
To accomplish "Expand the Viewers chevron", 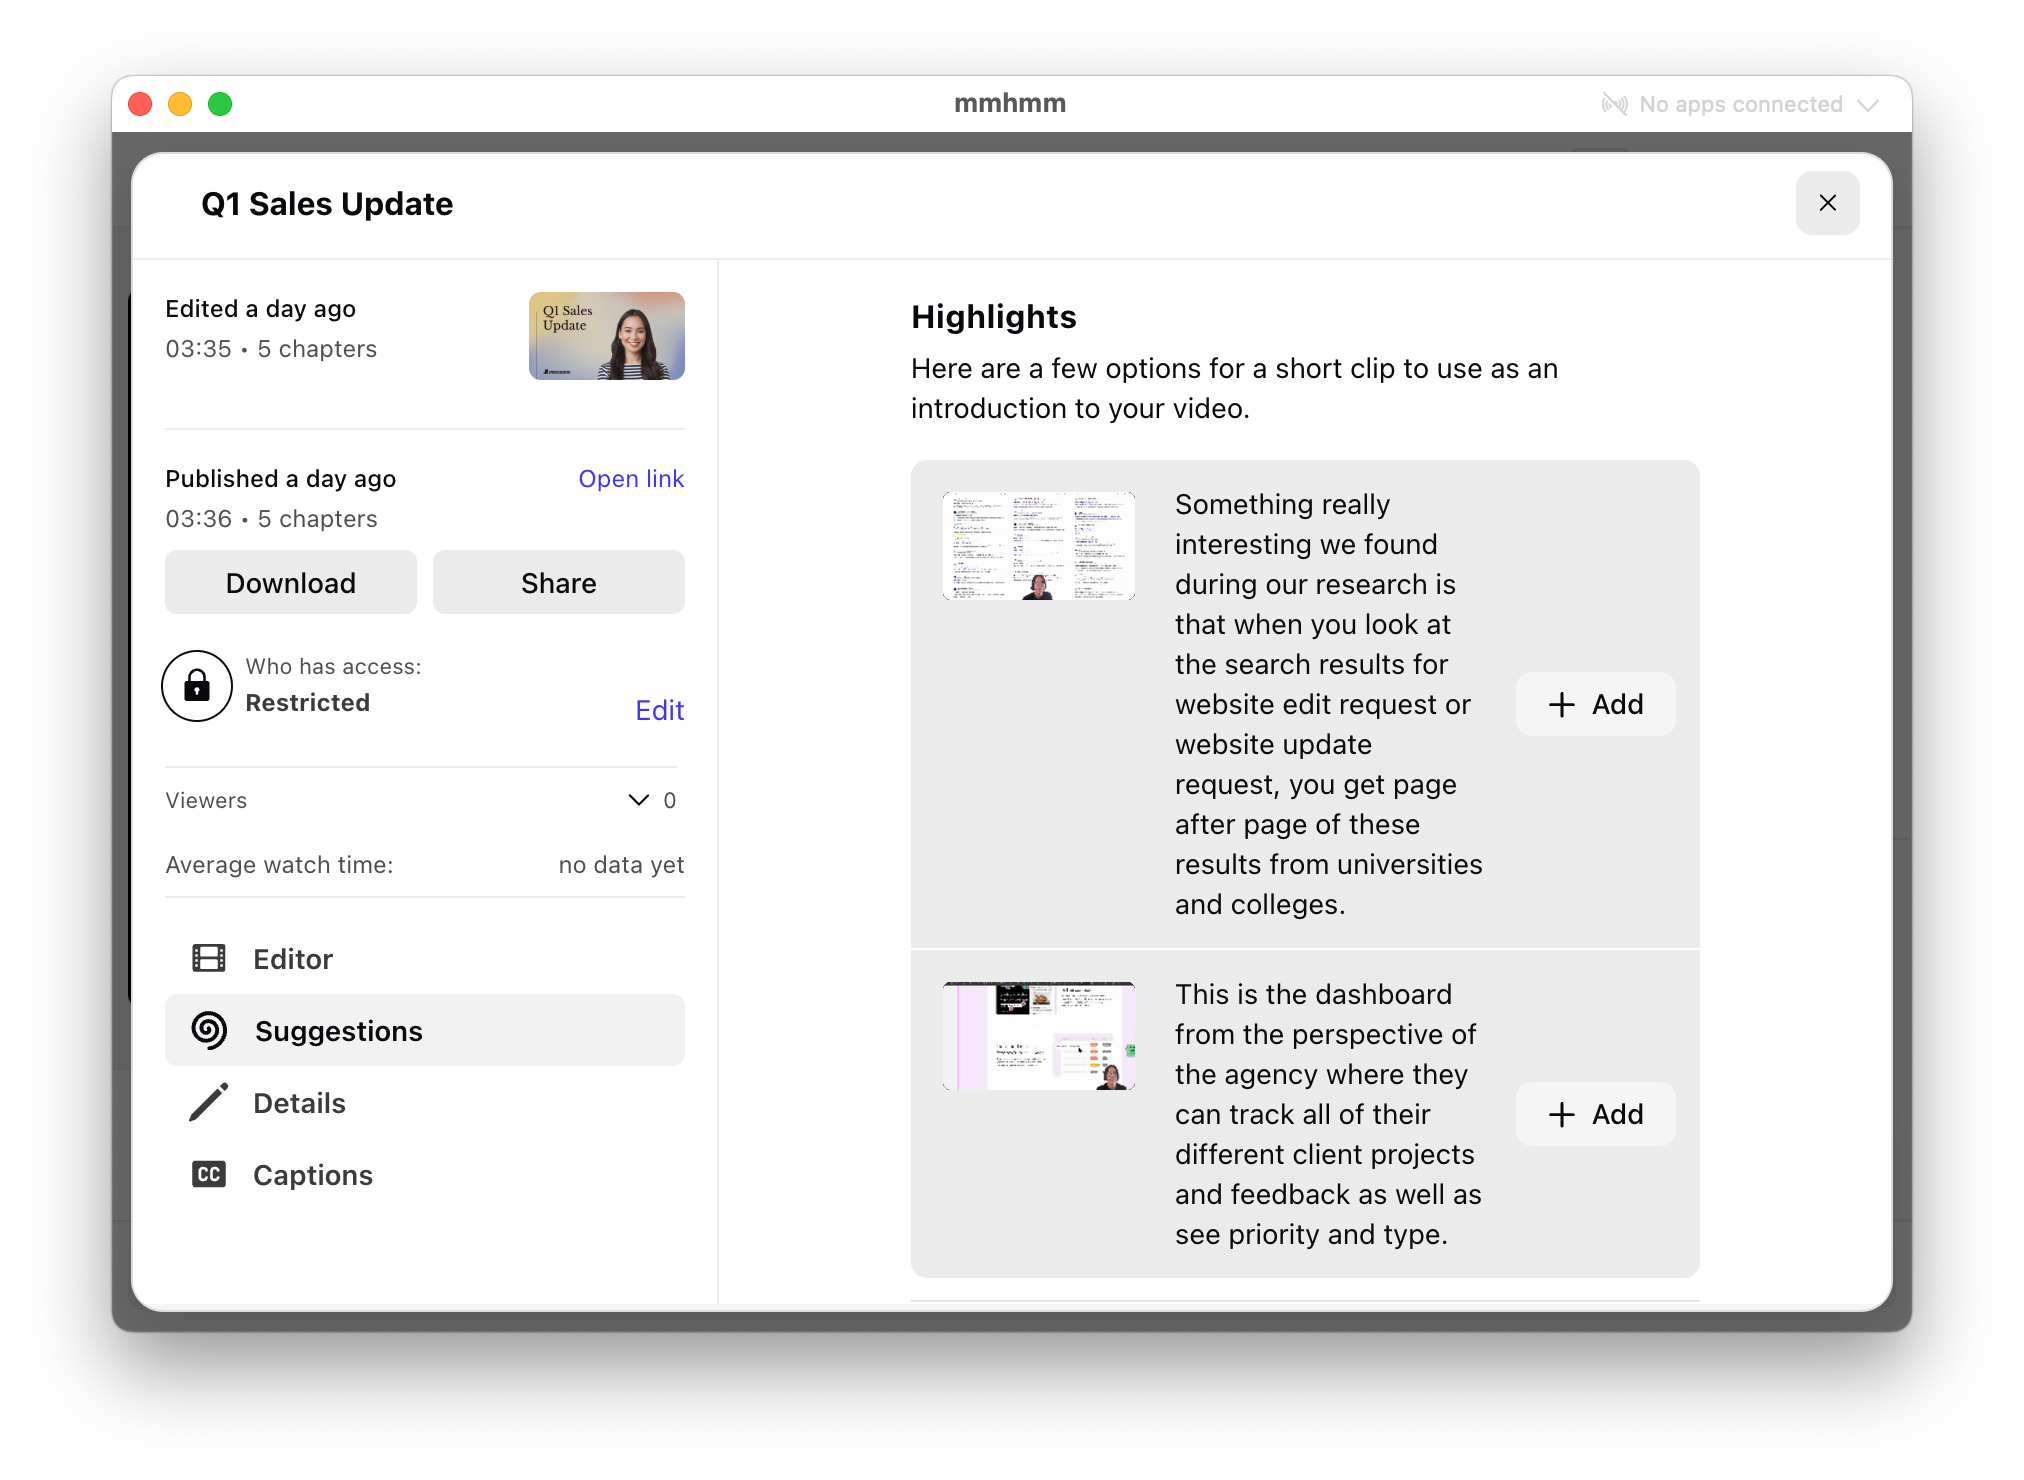I will [x=638, y=800].
